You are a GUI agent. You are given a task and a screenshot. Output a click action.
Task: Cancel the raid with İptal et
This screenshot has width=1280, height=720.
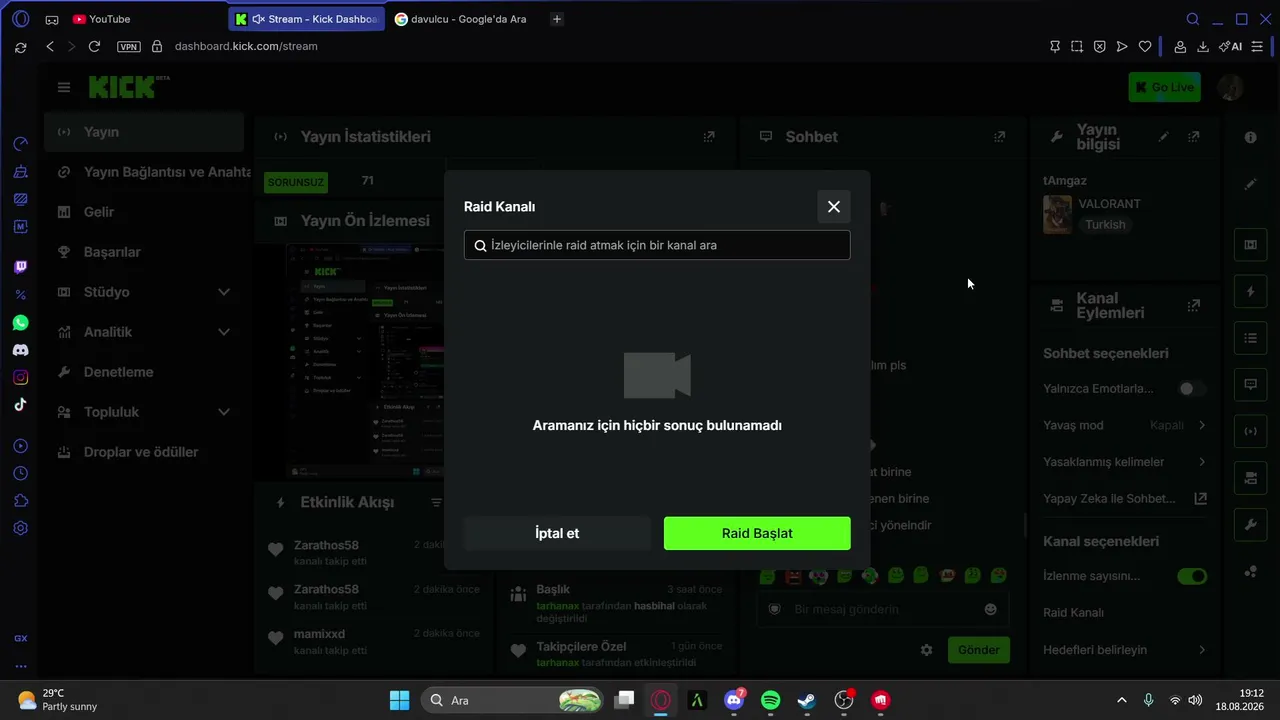[x=557, y=533]
